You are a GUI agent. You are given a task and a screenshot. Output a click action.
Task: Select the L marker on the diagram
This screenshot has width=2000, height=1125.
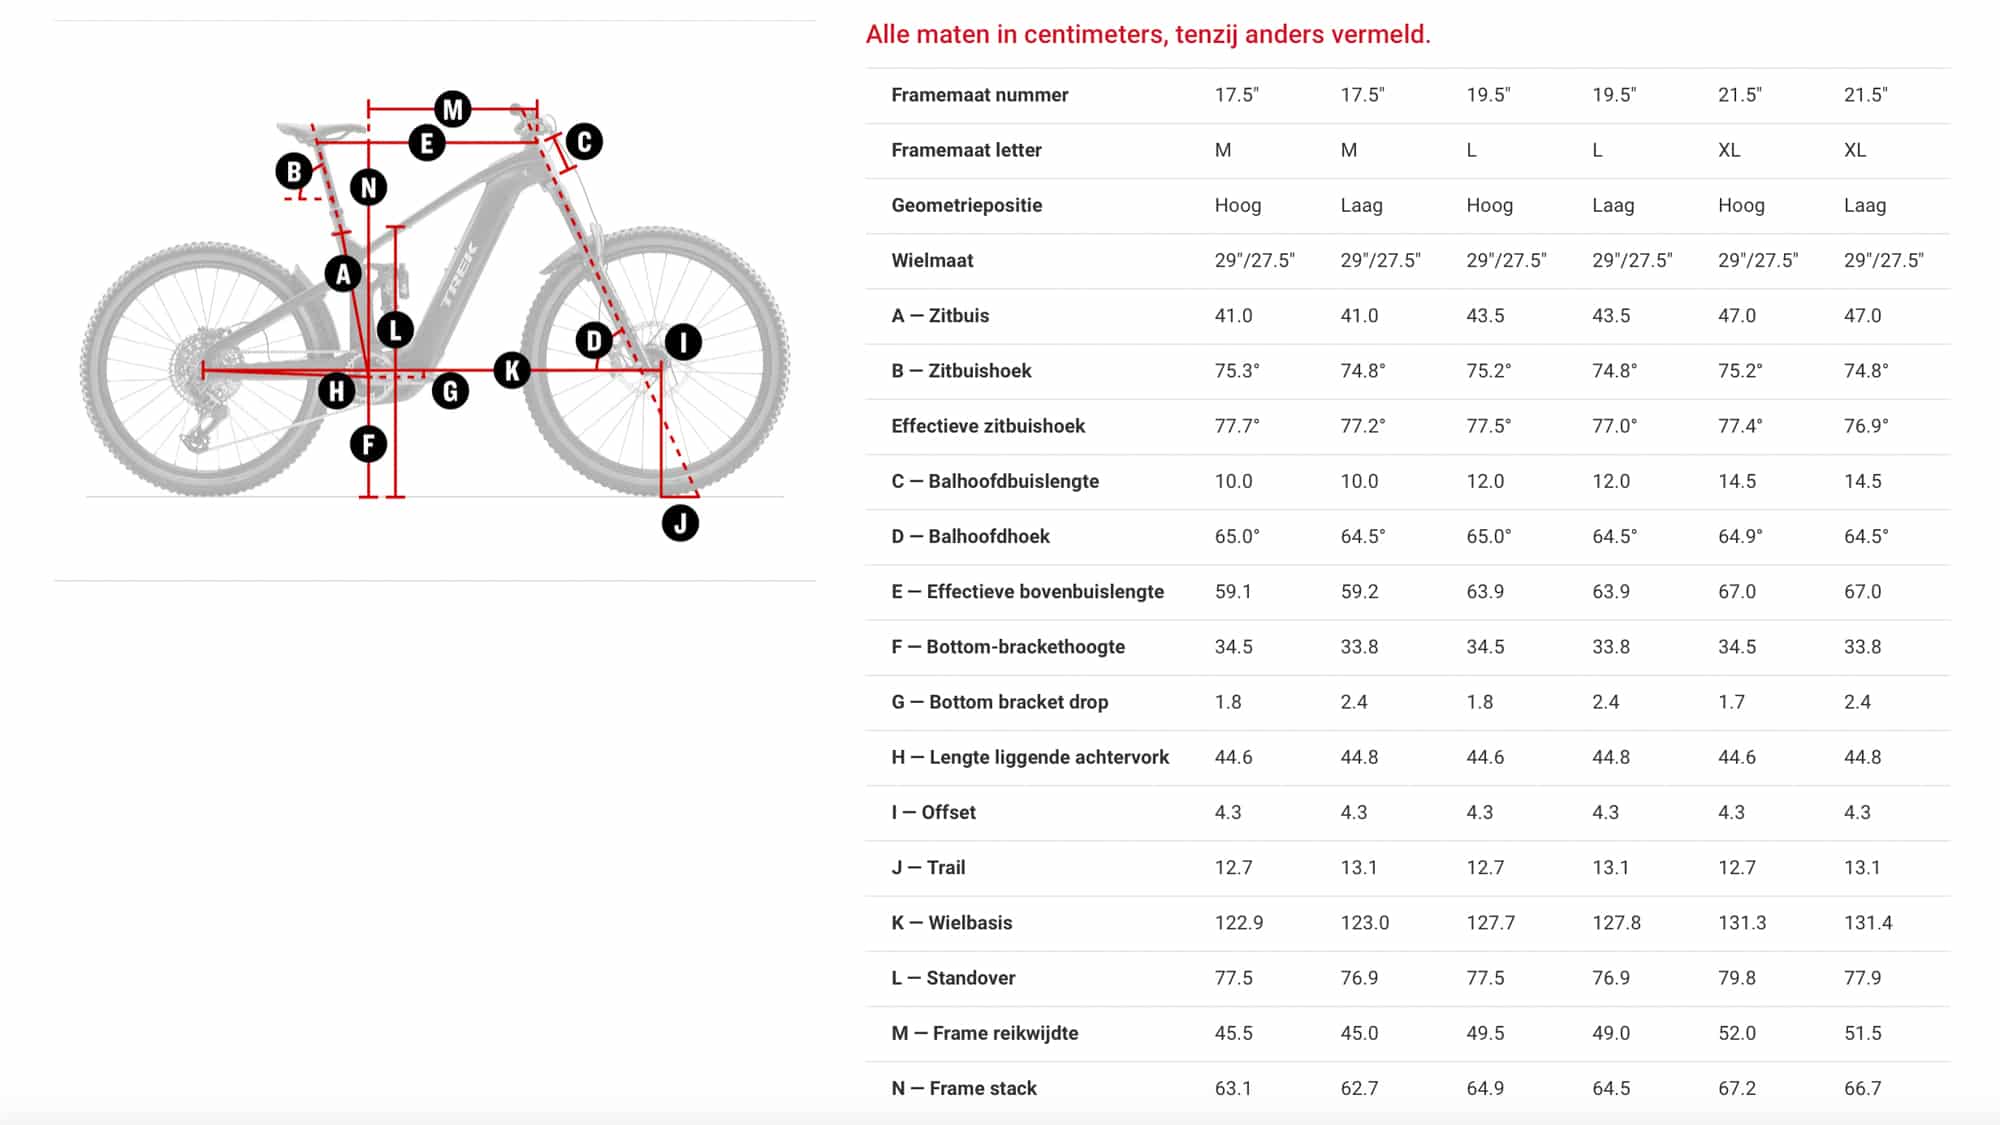395,330
